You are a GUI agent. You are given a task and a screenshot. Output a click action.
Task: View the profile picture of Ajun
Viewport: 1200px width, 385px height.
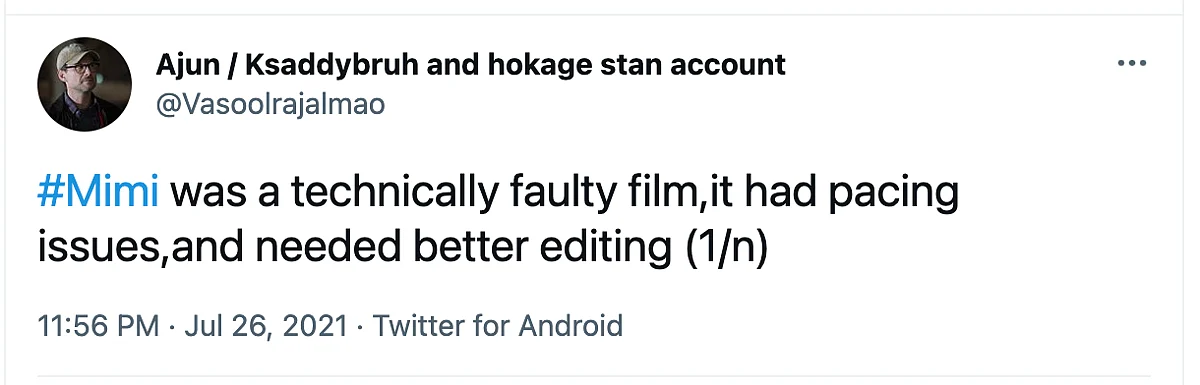point(84,85)
